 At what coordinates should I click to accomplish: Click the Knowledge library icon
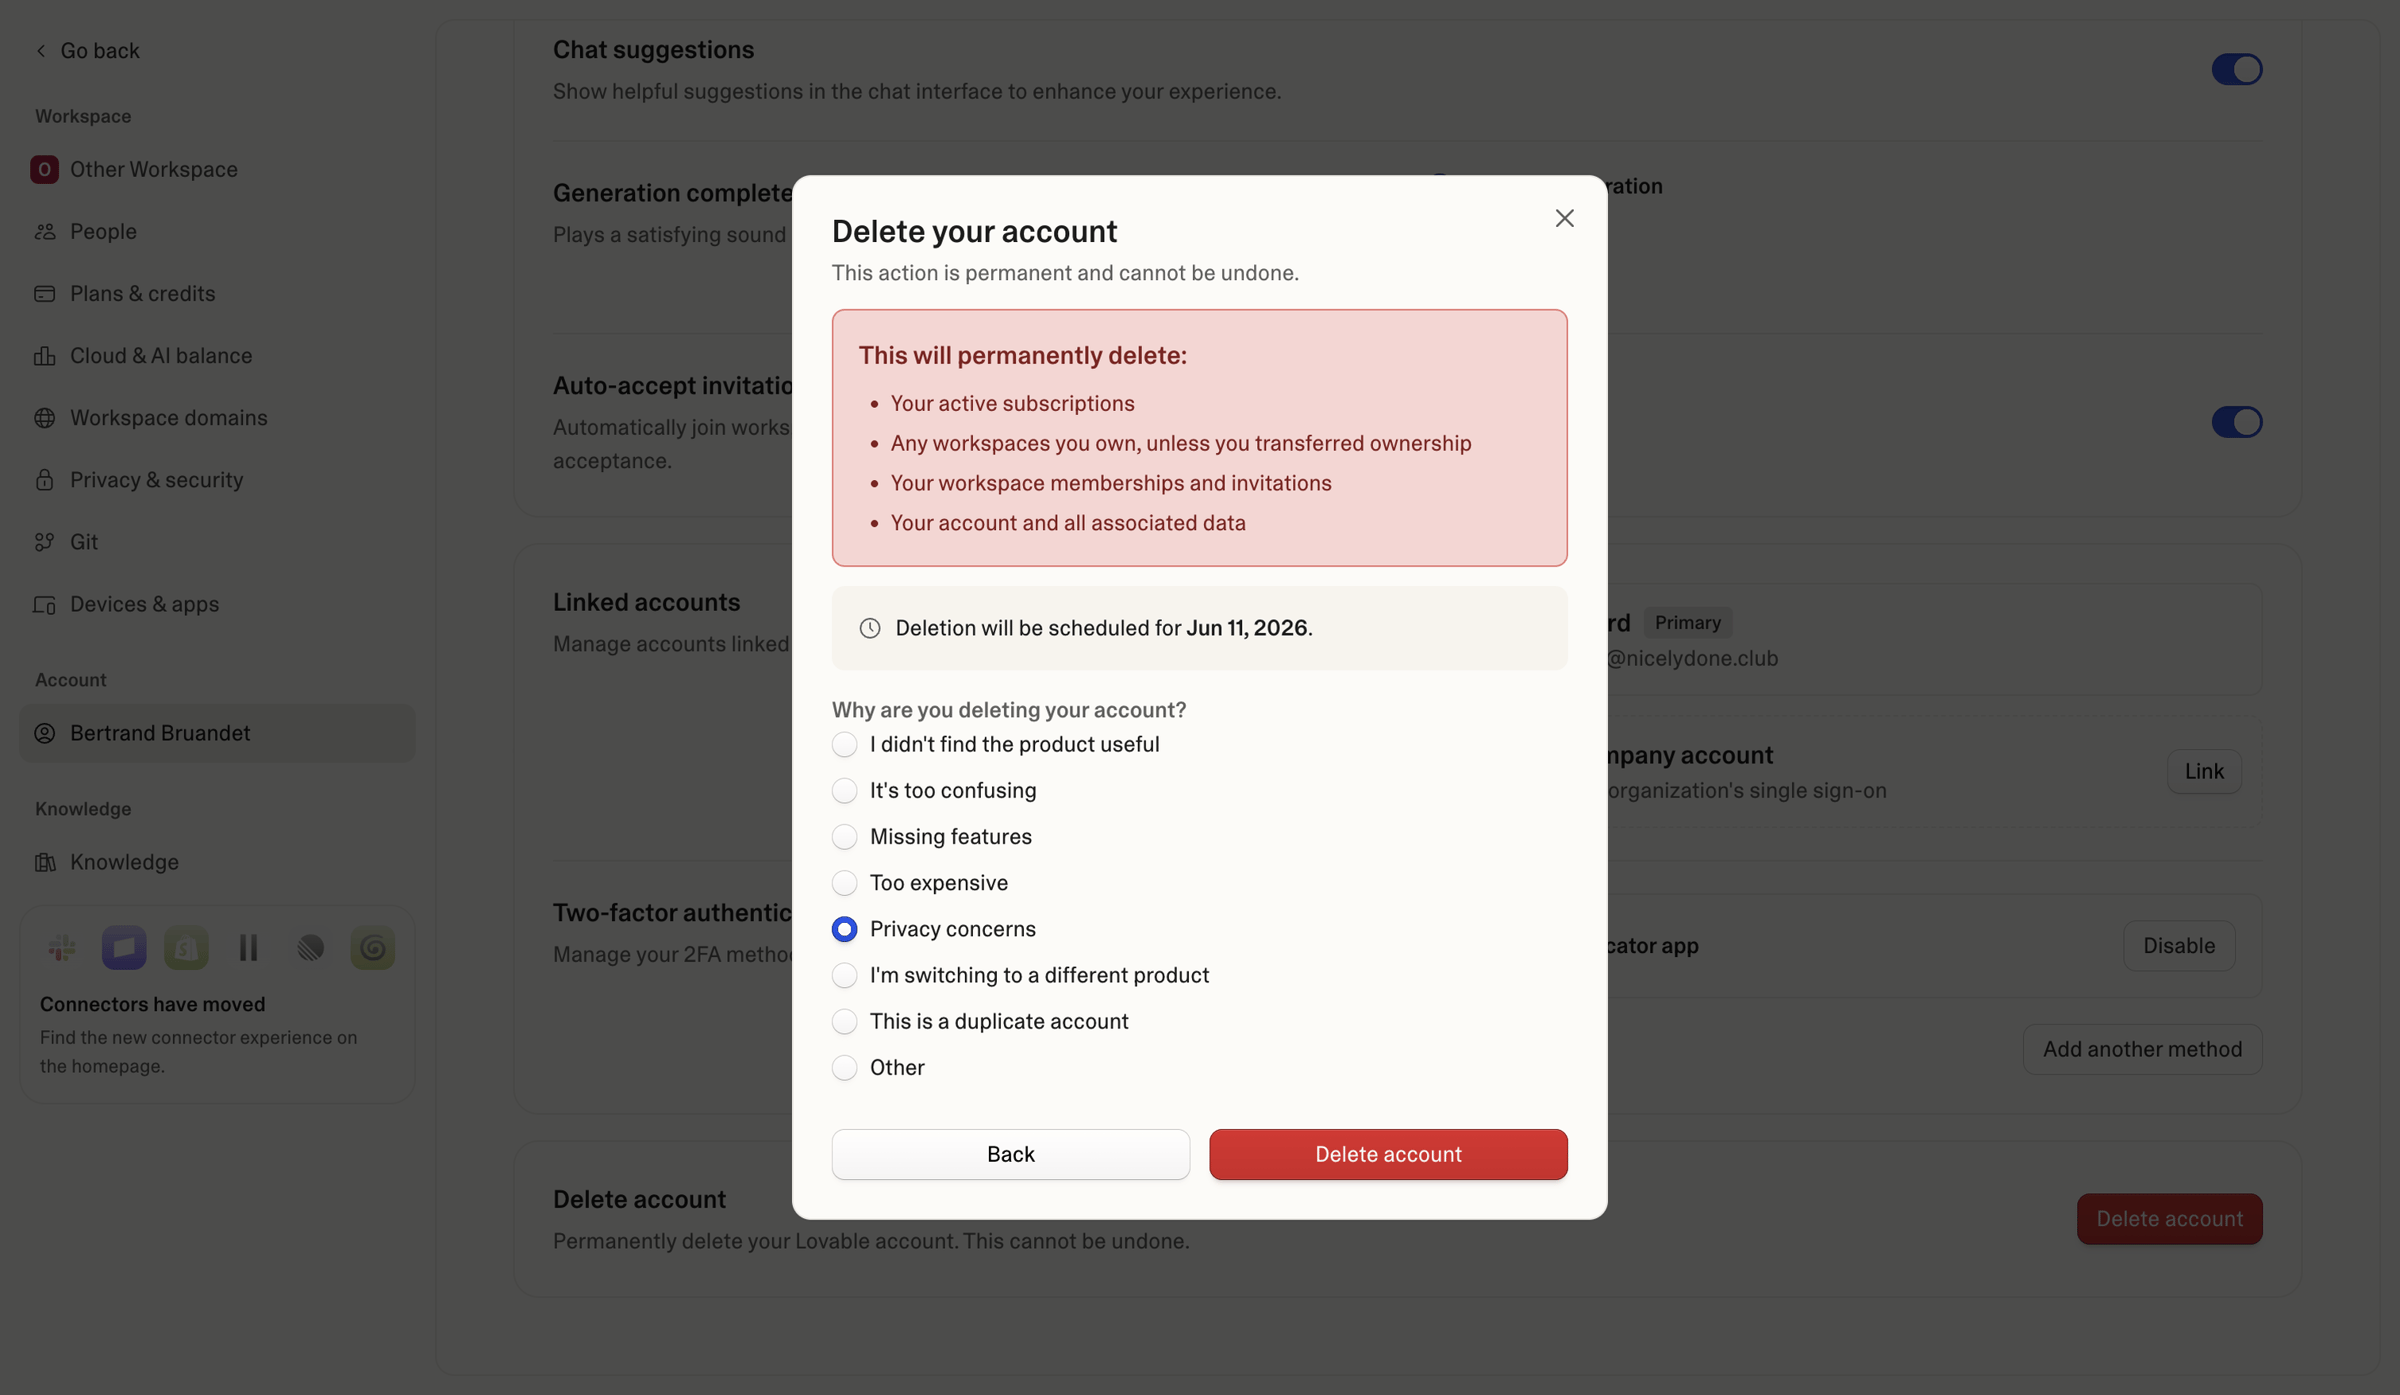[45, 862]
